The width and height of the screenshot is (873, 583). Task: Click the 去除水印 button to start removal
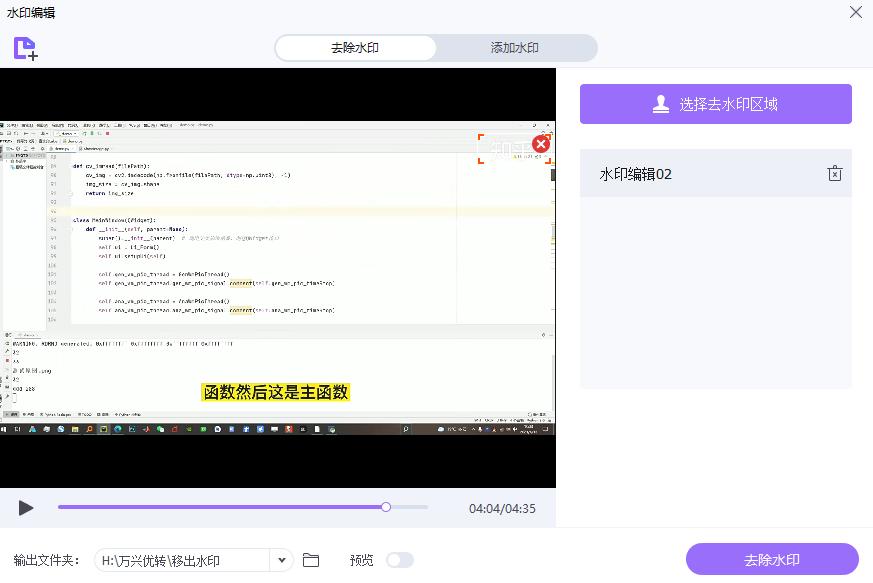coord(772,559)
